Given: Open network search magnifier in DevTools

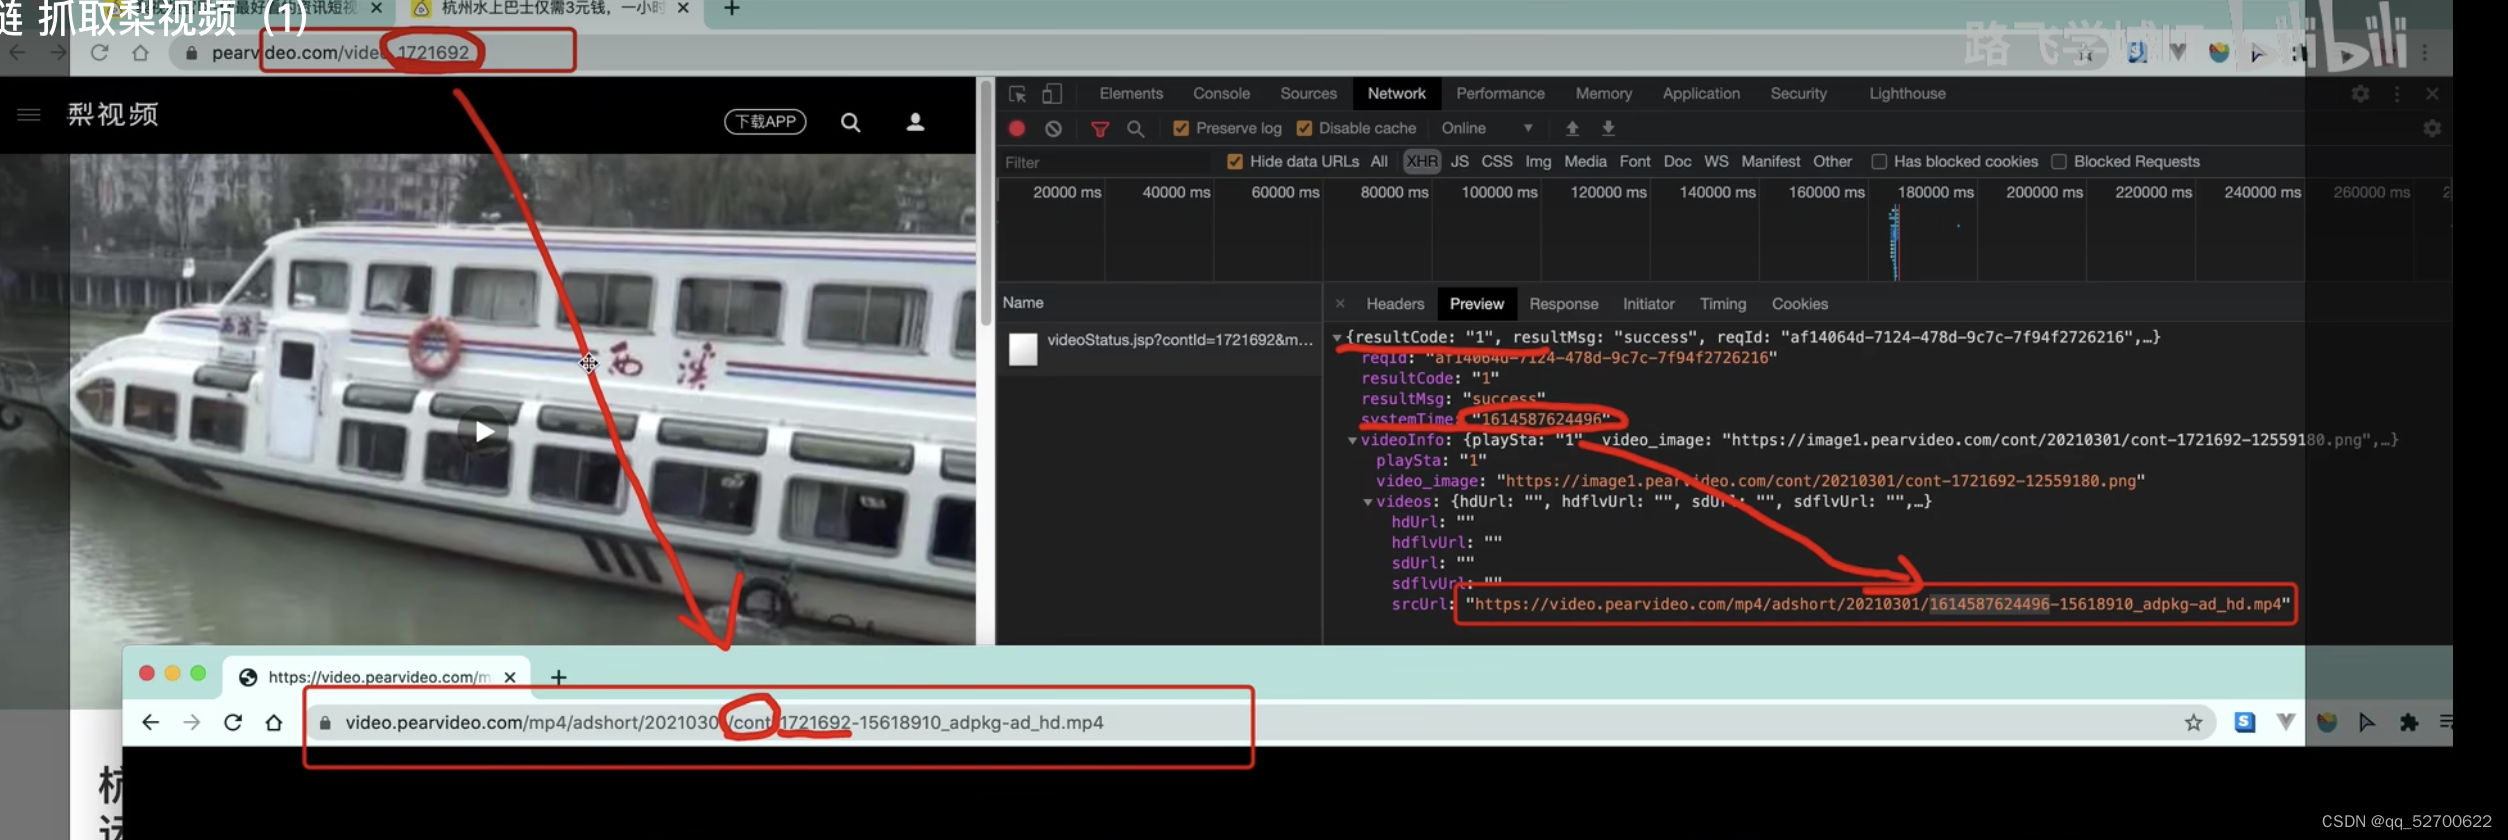Looking at the screenshot, I should point(1135,128).
